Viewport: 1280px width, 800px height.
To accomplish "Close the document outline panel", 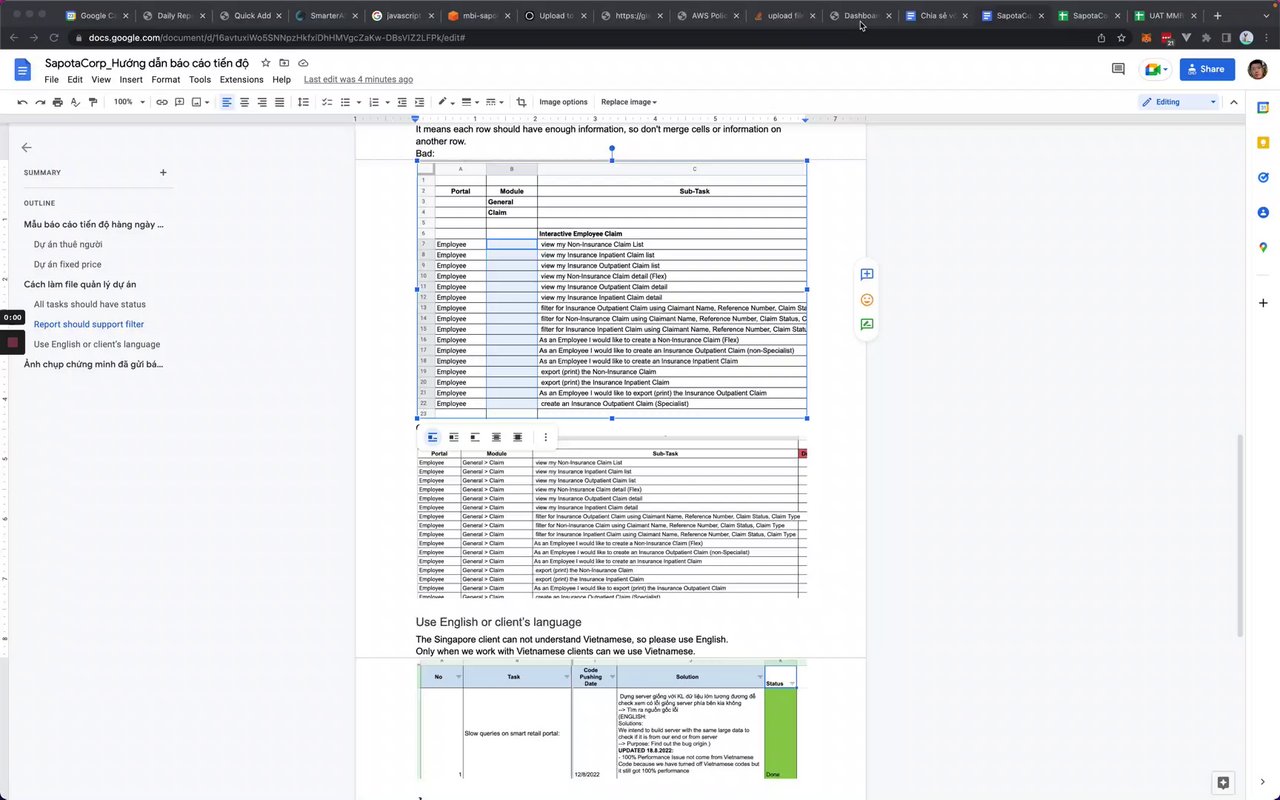I will tap(26, 147).
